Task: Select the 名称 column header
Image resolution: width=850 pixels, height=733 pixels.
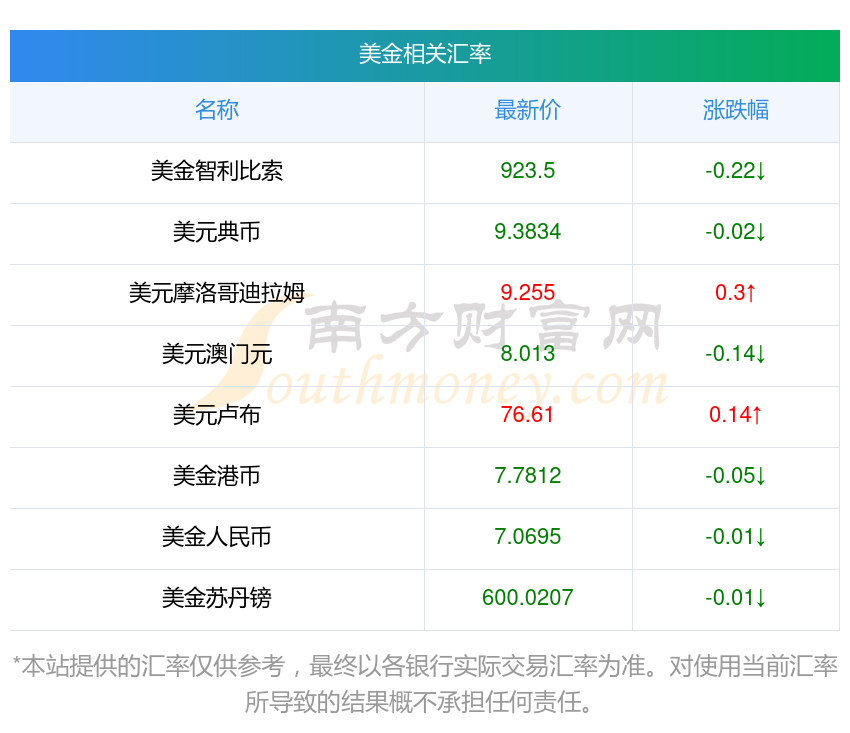Action: [x=217, y=110]
